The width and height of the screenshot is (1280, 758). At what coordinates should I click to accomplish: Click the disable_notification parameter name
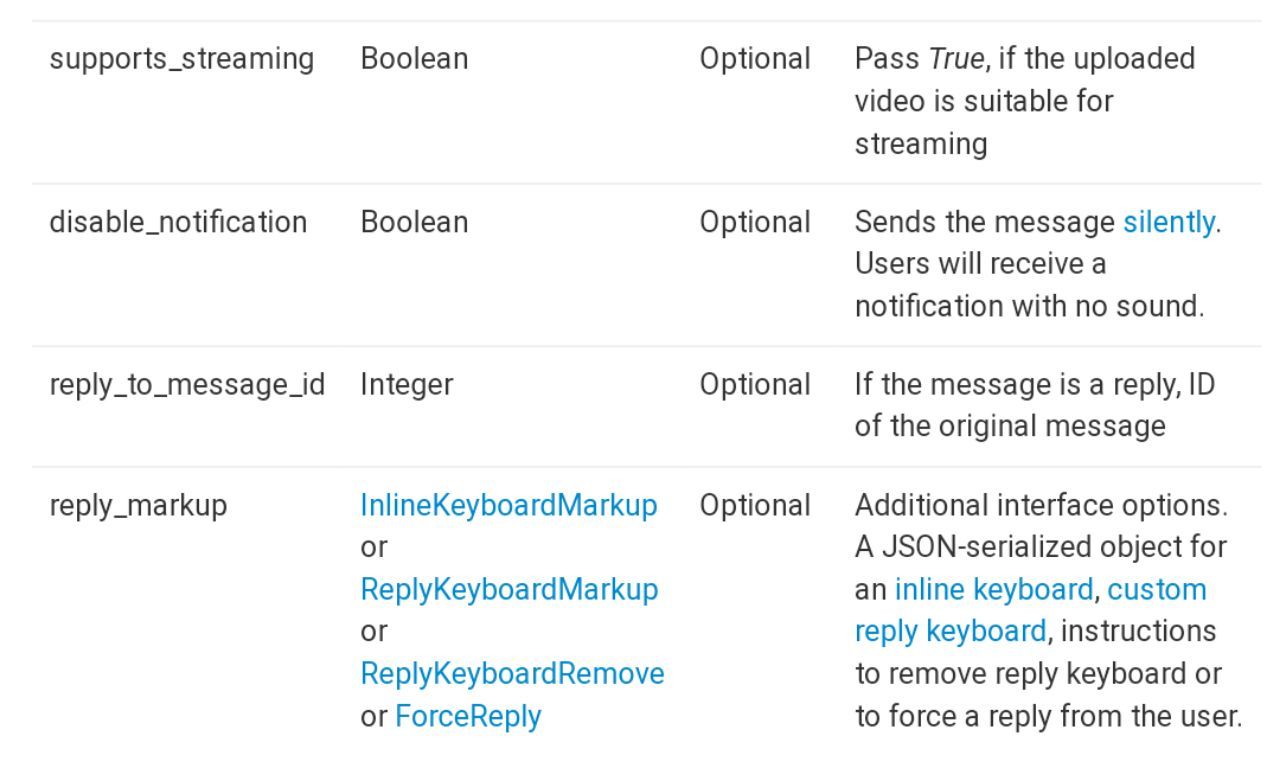[x=178, y=222]
